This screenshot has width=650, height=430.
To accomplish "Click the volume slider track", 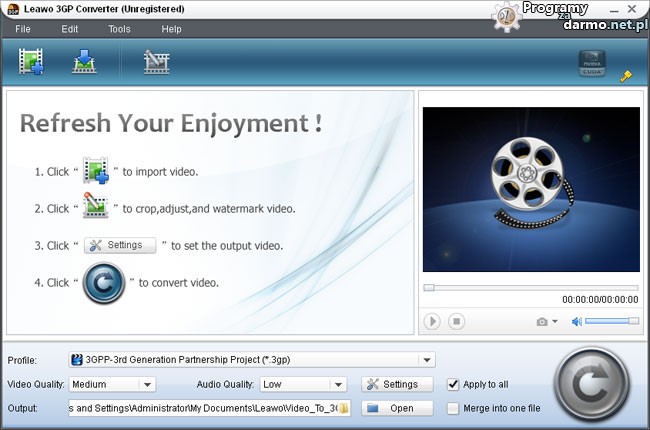I will (x=612, y=321).
